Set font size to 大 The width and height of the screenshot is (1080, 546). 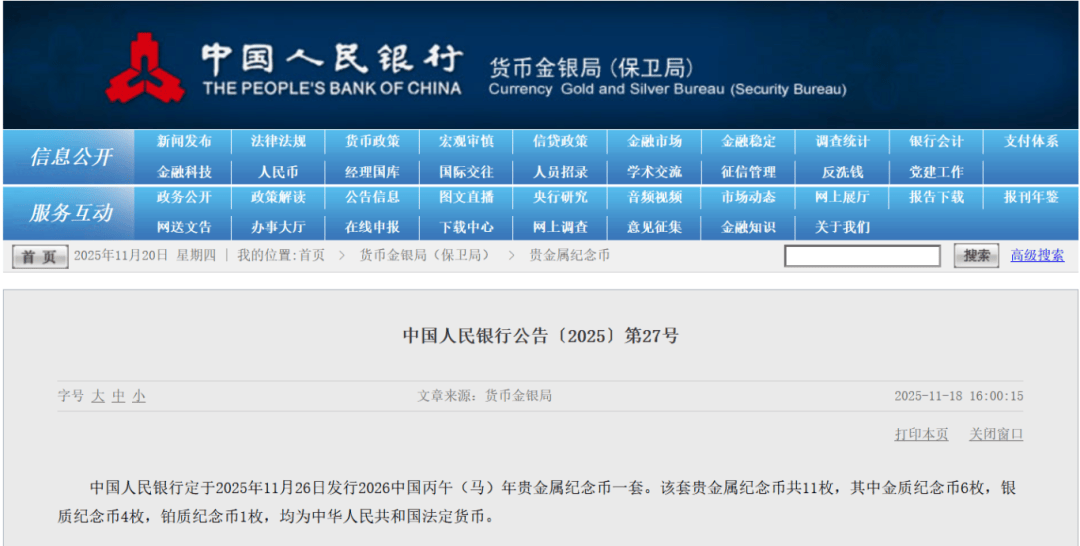pyautogui.click(x=98, y=397)
